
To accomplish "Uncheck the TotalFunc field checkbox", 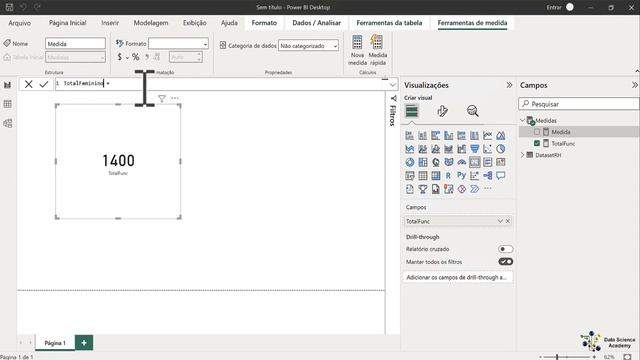I will click(x=537, y=143).
